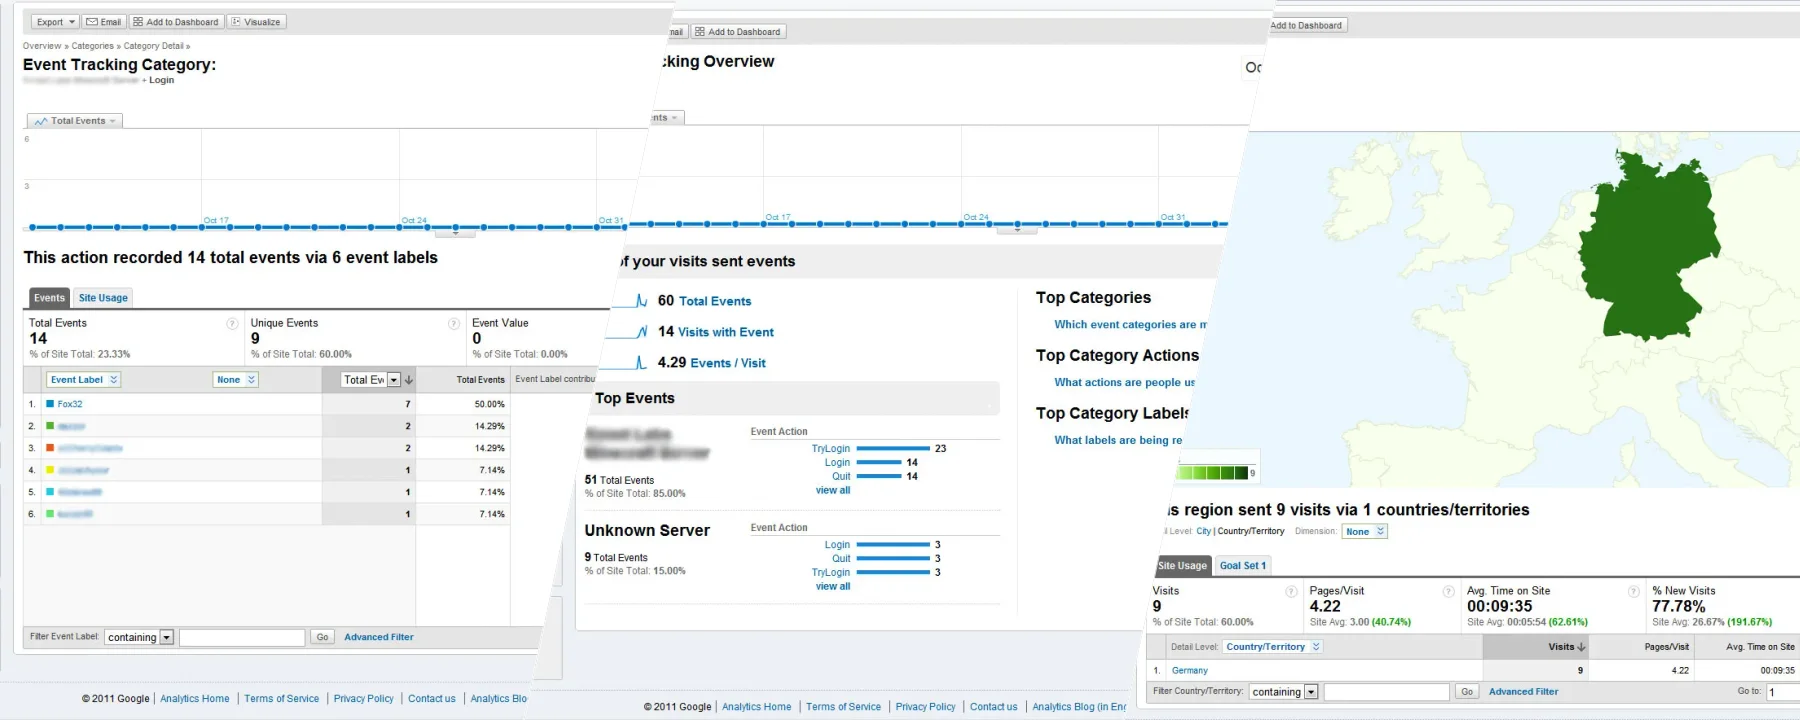Click the orange color swatch in row 3

pos(50,448)
